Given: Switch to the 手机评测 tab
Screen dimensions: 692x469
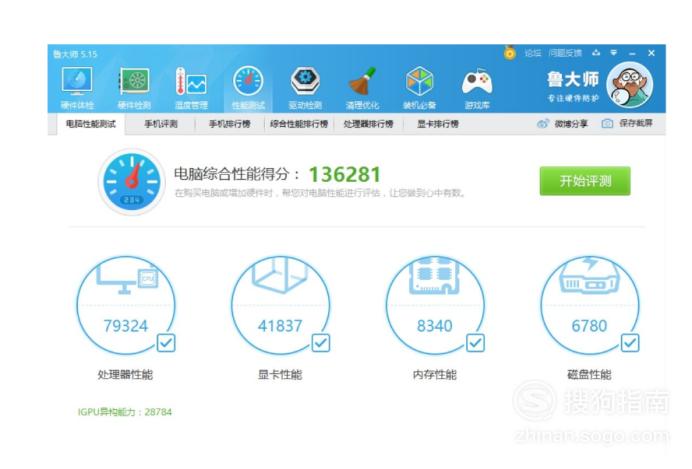Looking at the screenshot, I should pyautogui.click(x=161, y=124).
